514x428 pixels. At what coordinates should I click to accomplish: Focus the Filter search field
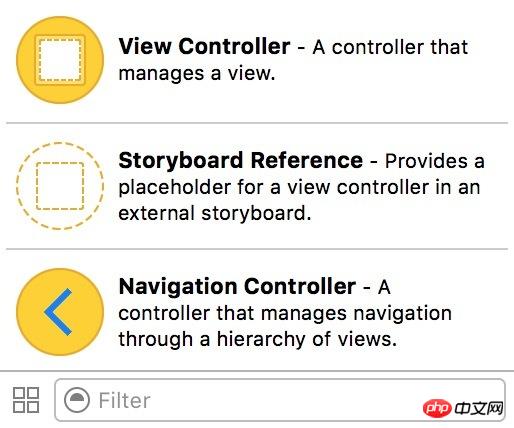[280, 400]
